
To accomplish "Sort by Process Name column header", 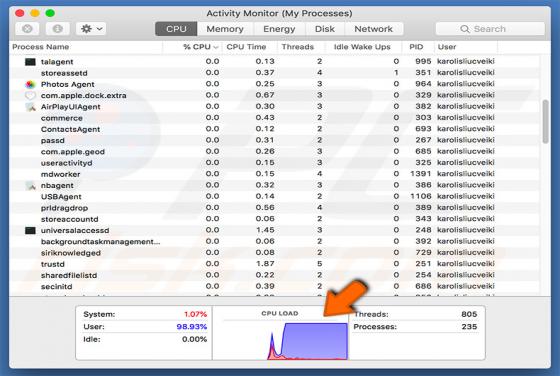I will (86, 47).
